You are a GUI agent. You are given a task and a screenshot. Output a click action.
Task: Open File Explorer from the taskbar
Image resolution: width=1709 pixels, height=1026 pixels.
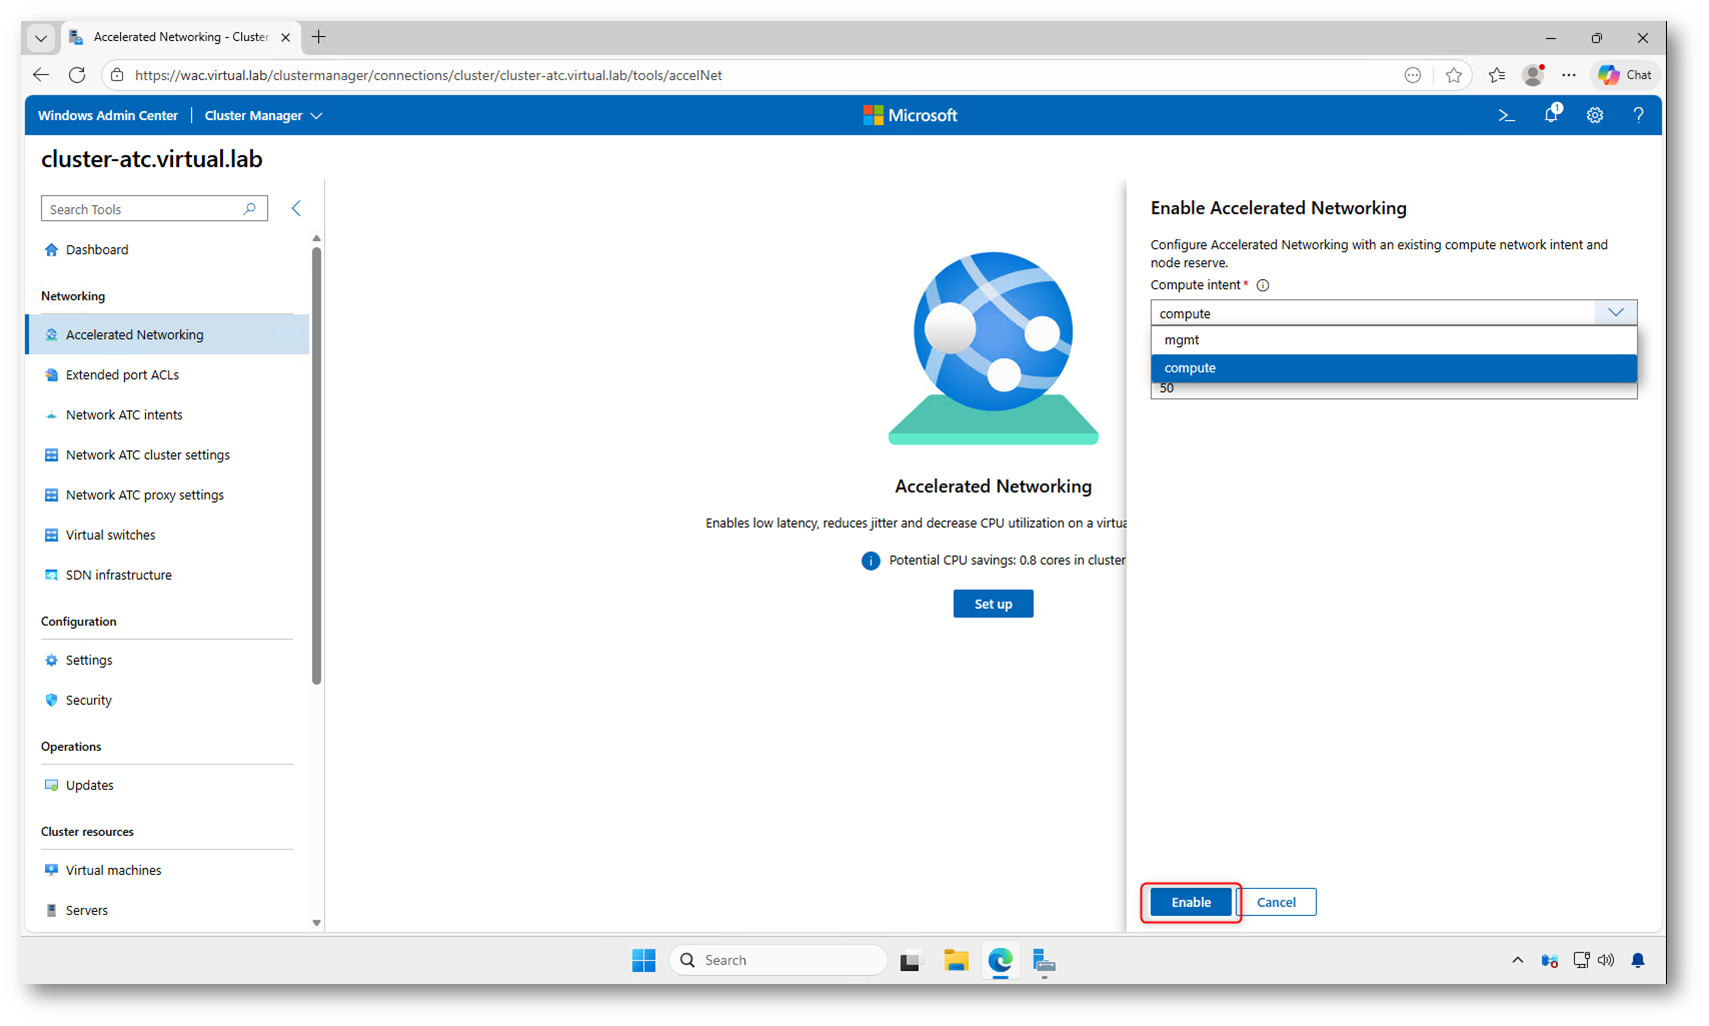point(955,961)
